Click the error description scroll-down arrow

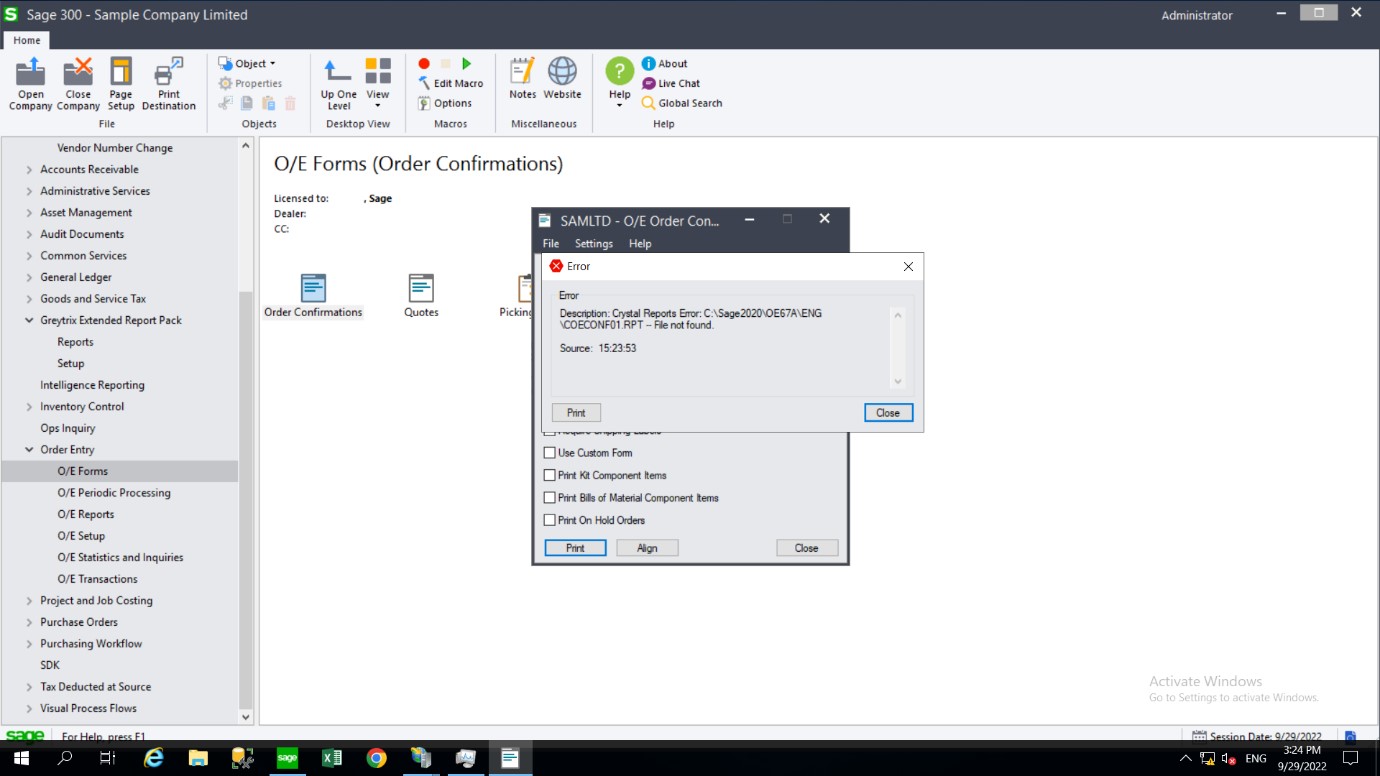(897, 381)
